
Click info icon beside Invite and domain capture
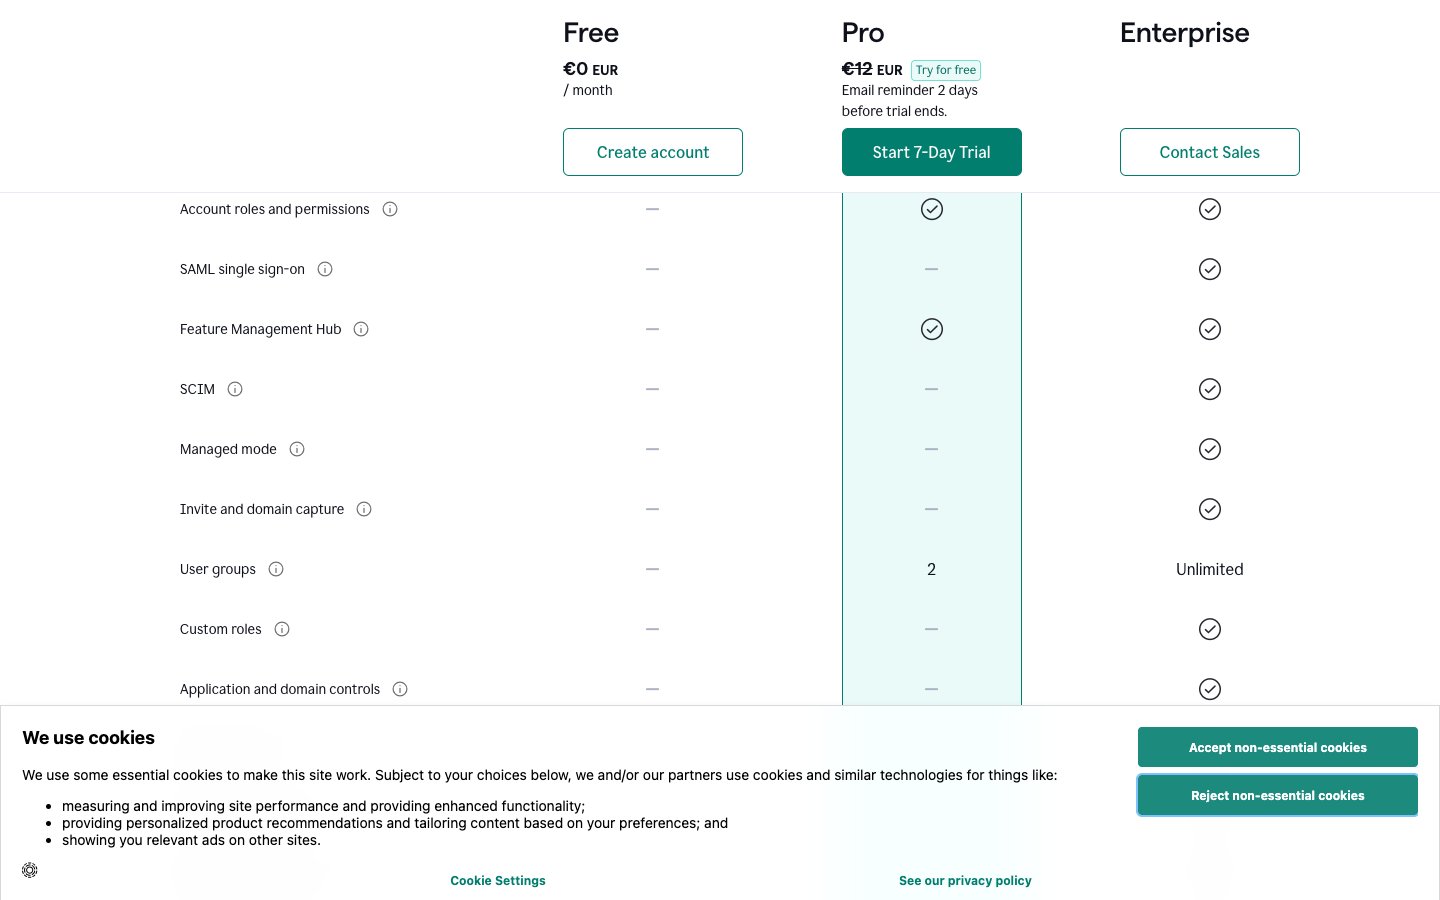(364, 509)
